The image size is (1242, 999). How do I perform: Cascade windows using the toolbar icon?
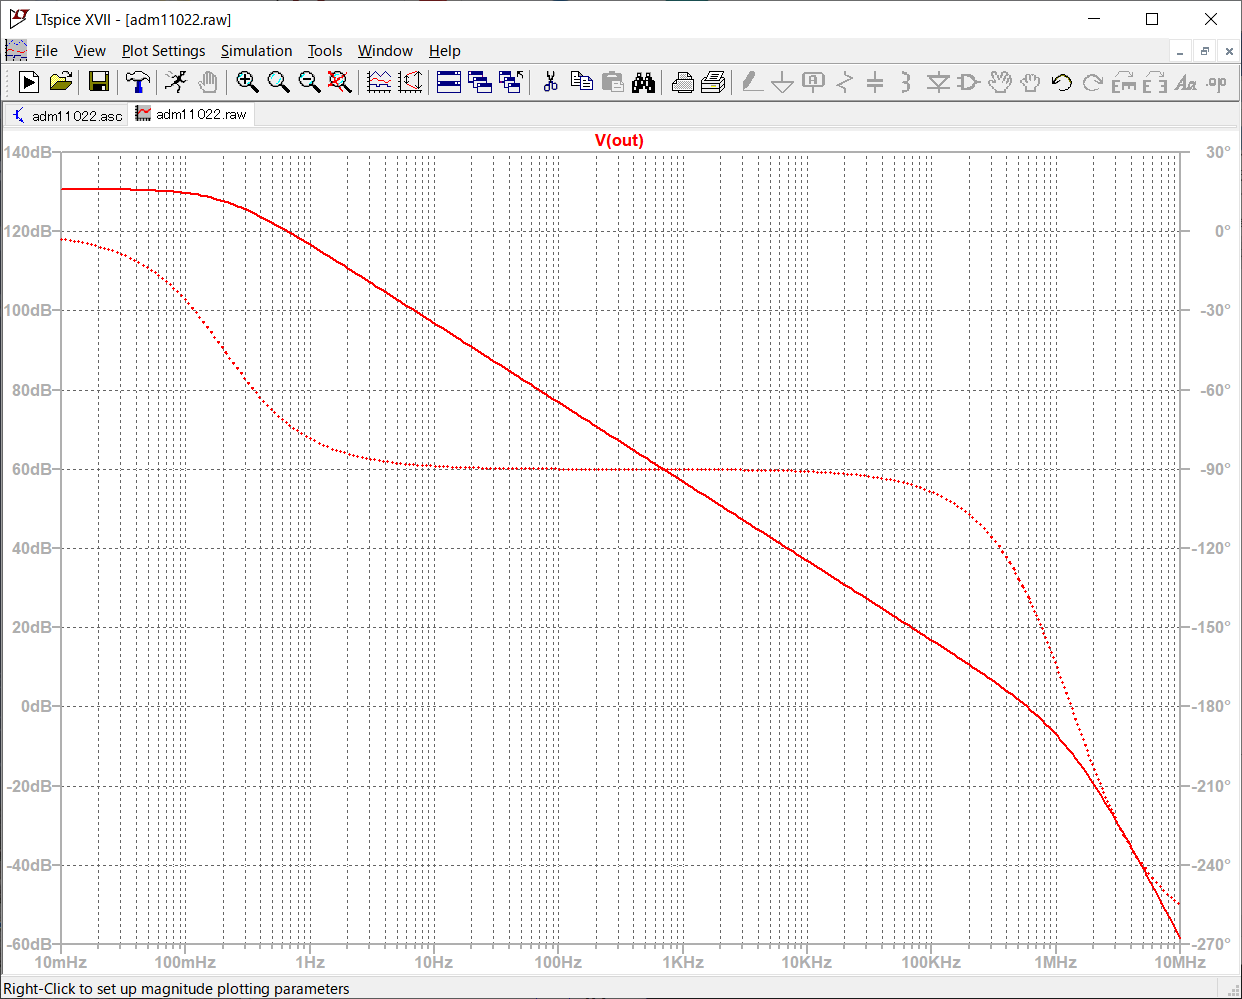tap(480, 82)
